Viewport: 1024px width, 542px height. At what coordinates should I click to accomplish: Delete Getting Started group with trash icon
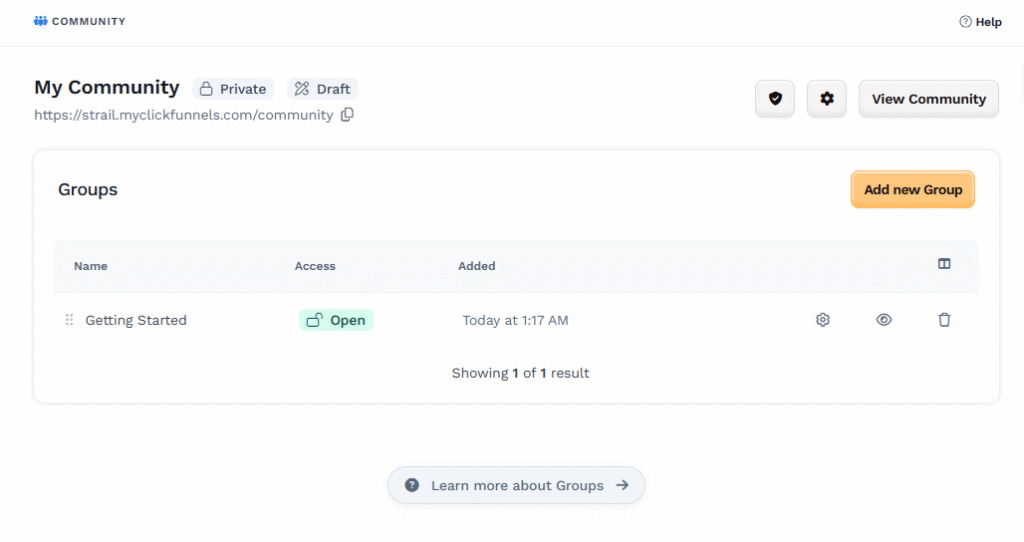pyautogui.click(x=944, y=320)
